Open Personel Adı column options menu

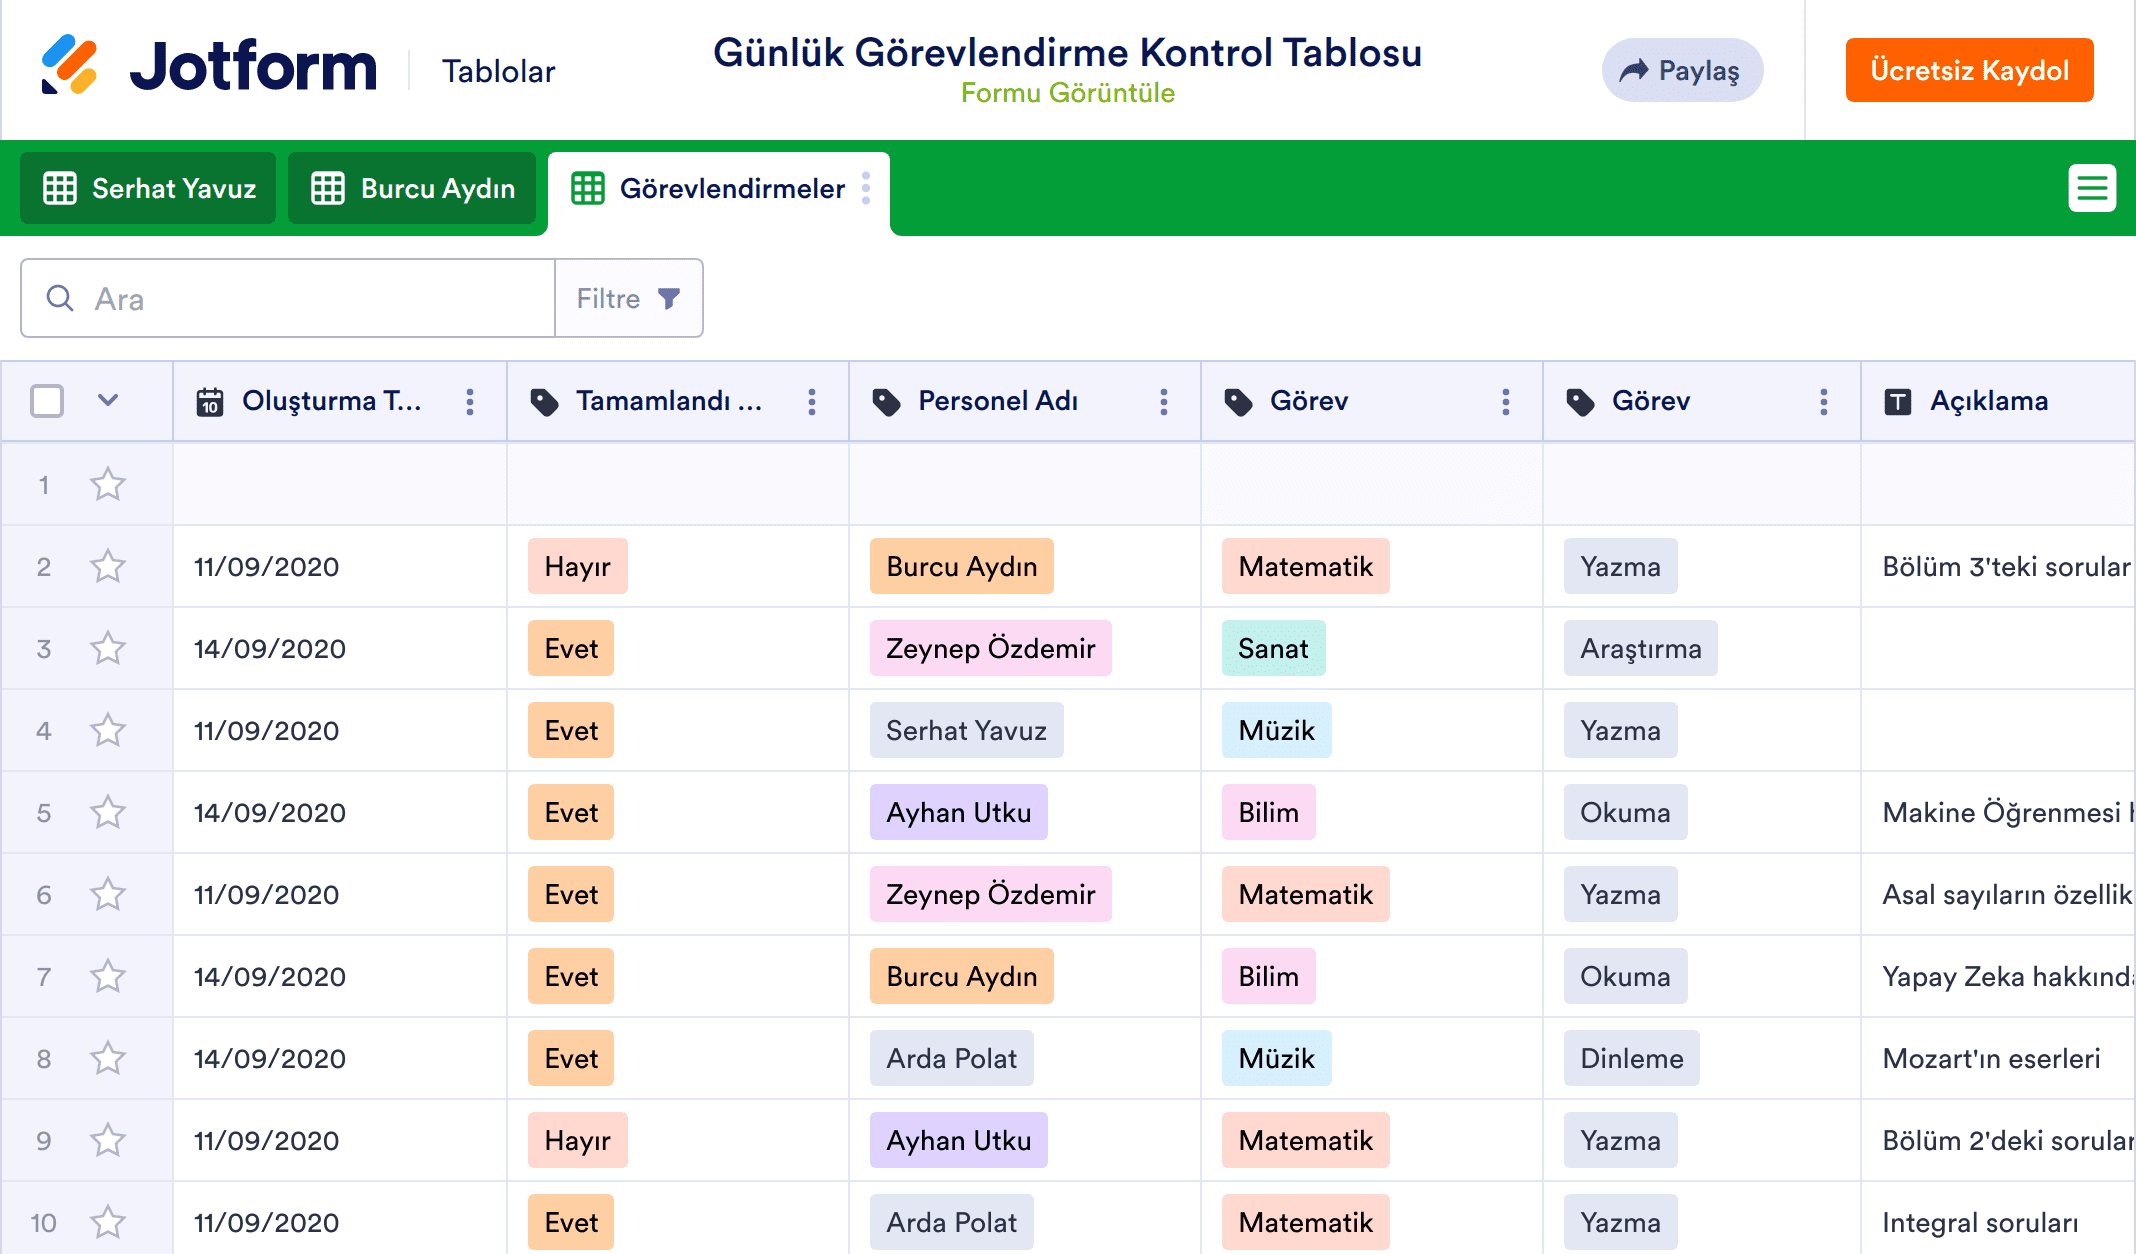1163,402
